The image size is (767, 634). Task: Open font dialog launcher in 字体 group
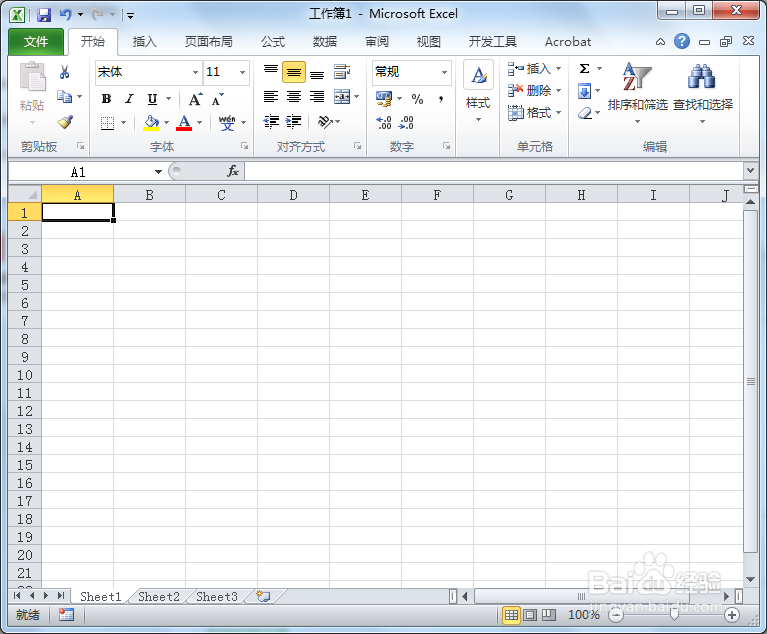click(244, 146)
